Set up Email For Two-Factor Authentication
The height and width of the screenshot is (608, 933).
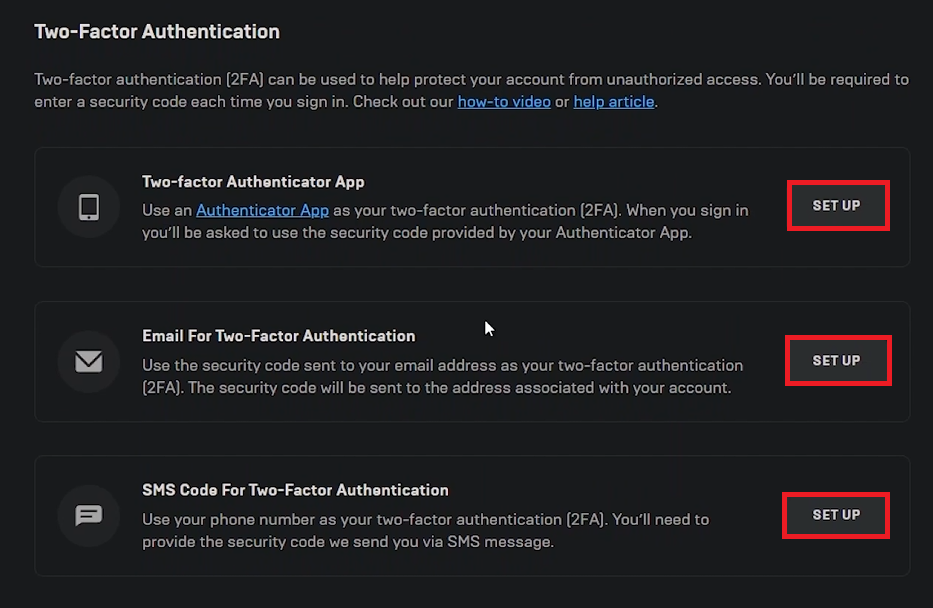pos(837,360)
